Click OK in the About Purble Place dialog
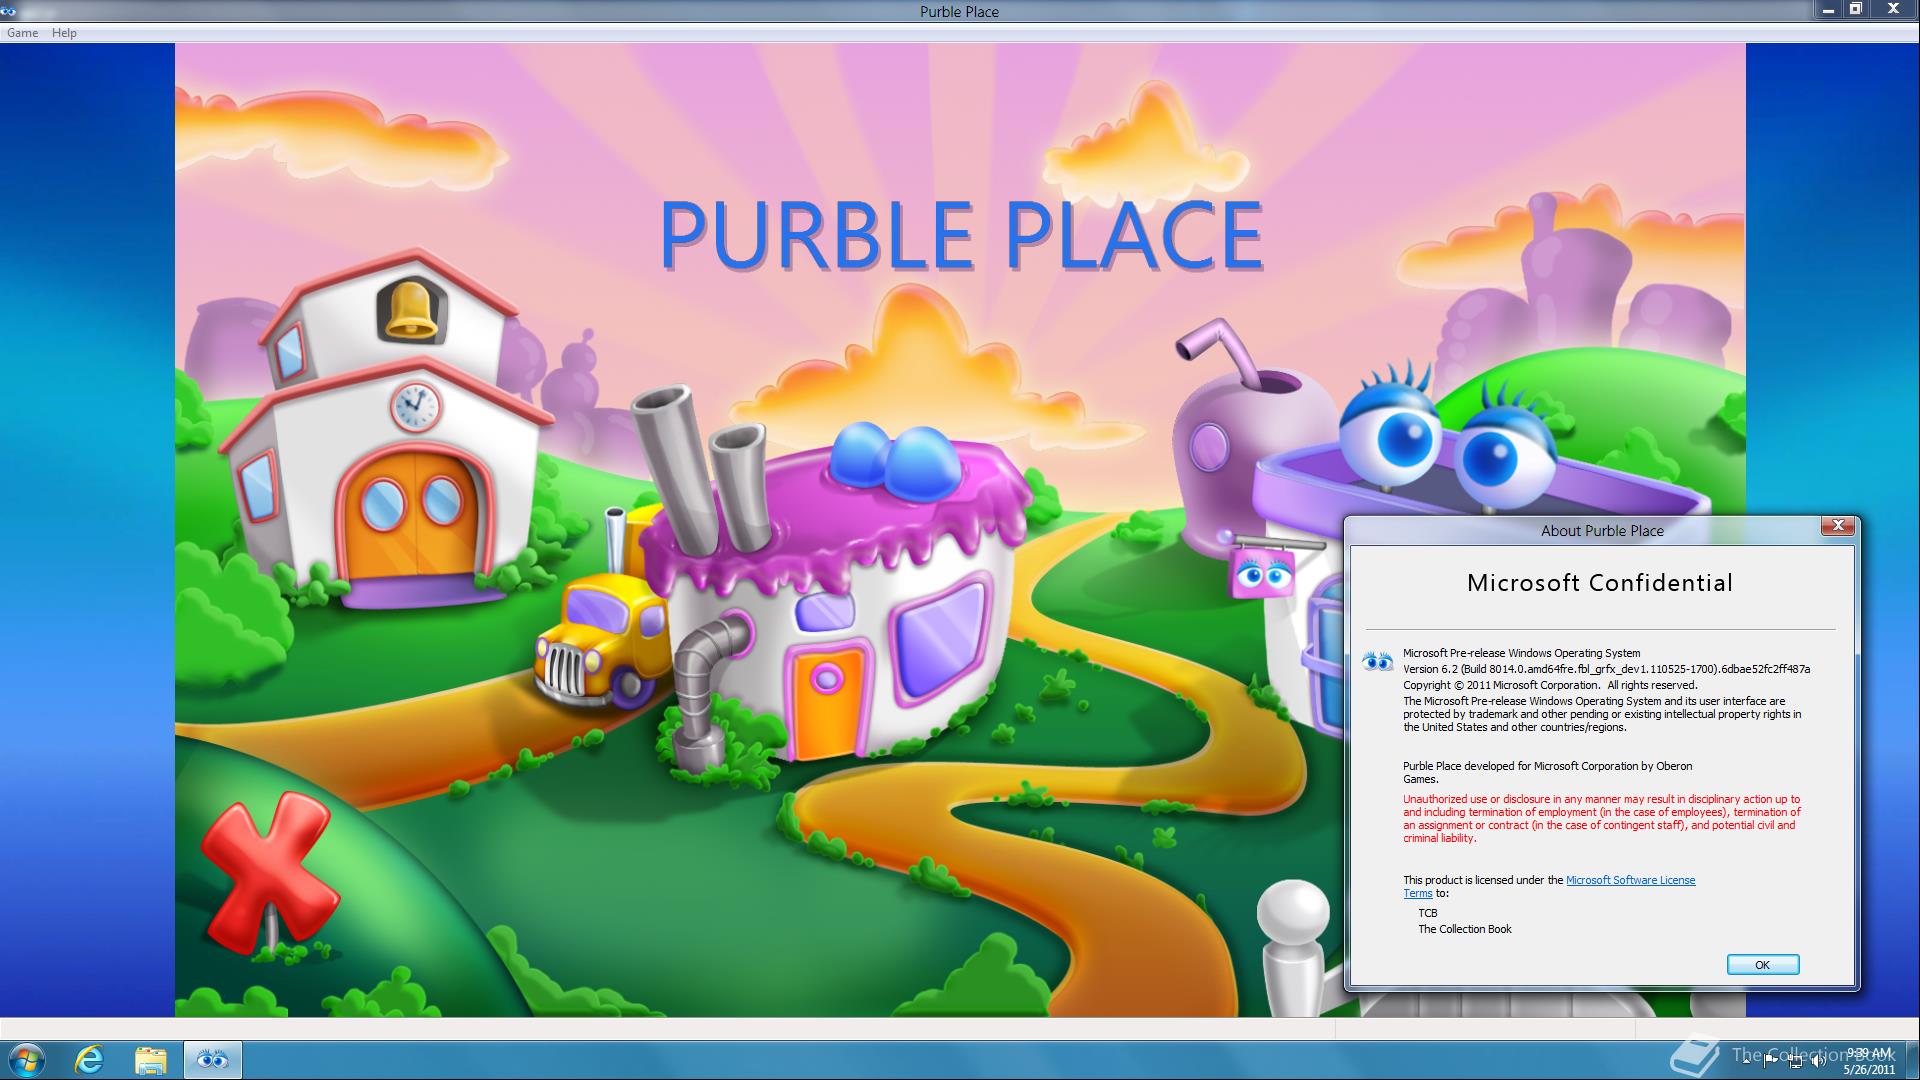1920x1080 pixels. [1763, 964]
